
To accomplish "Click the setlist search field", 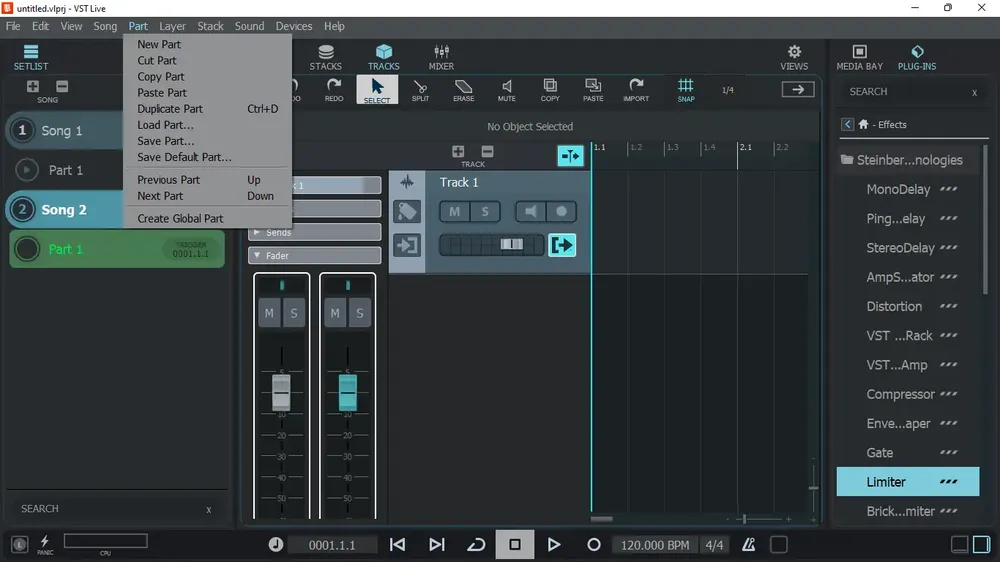I will (116, 508).
